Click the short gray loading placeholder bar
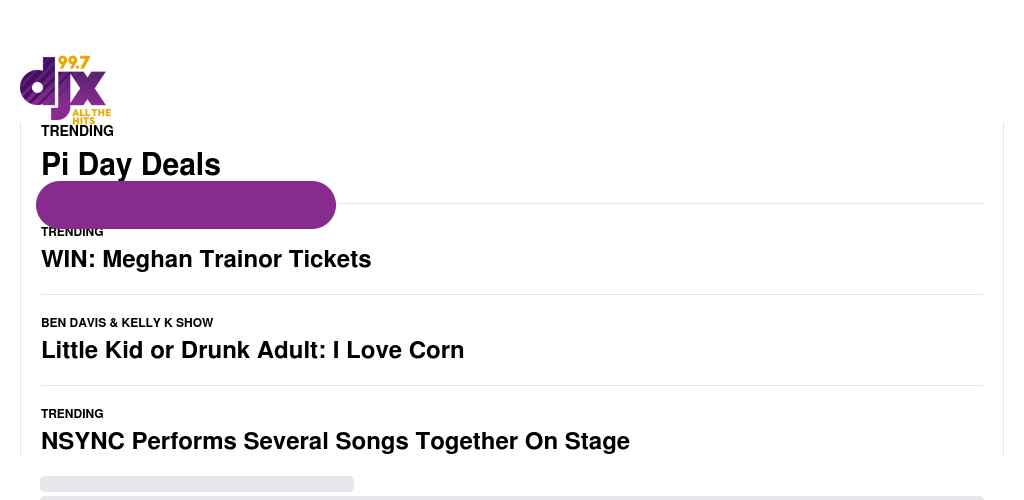 (x=197, y=484)
